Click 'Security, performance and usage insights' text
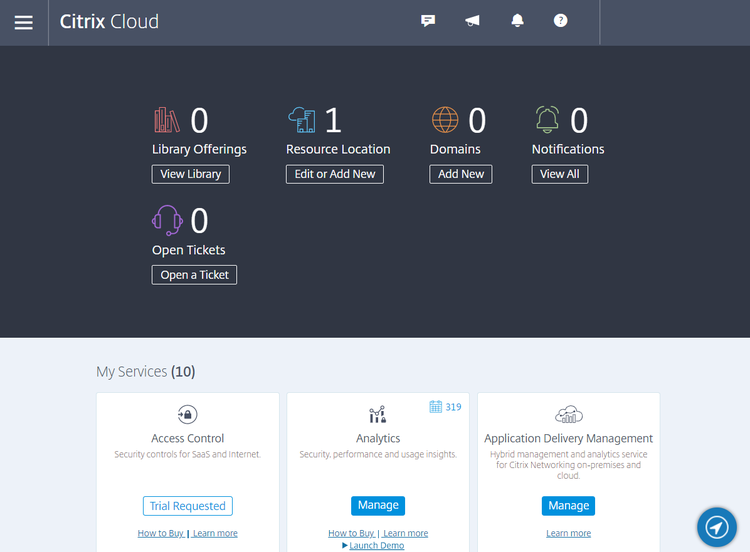Screen dimensions: 750x552 click(378, 454)
